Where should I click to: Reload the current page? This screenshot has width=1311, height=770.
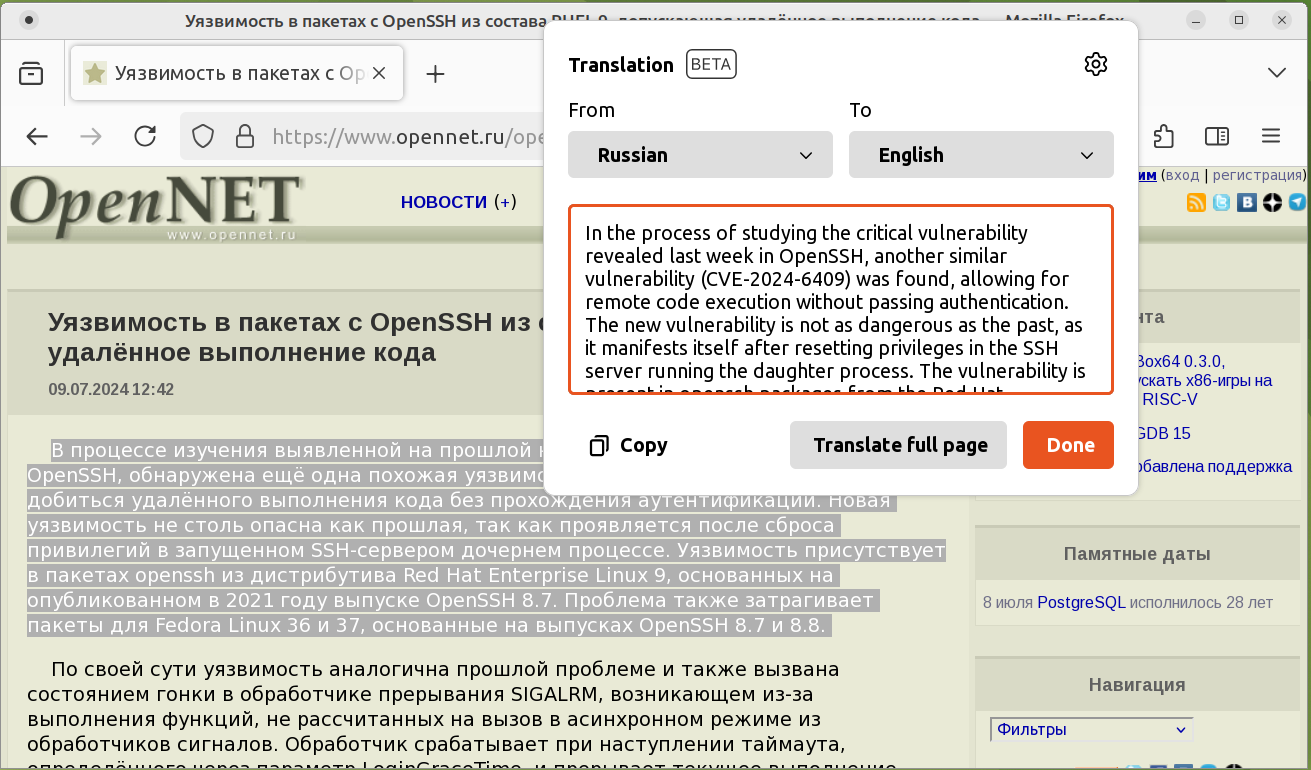click(145, 136)
